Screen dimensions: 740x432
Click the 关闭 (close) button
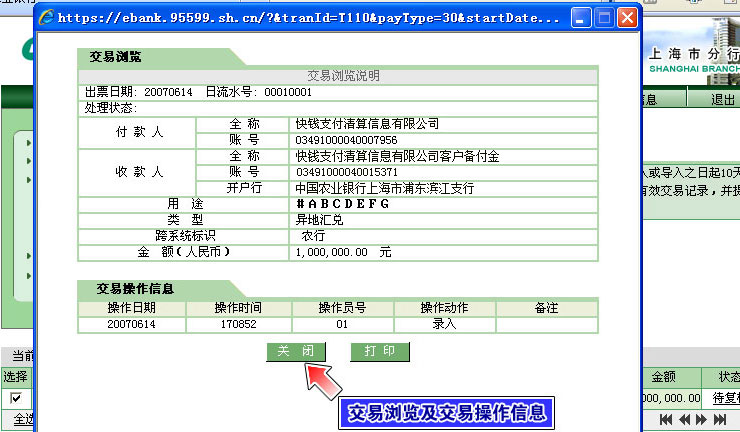[x=296, y=352]
